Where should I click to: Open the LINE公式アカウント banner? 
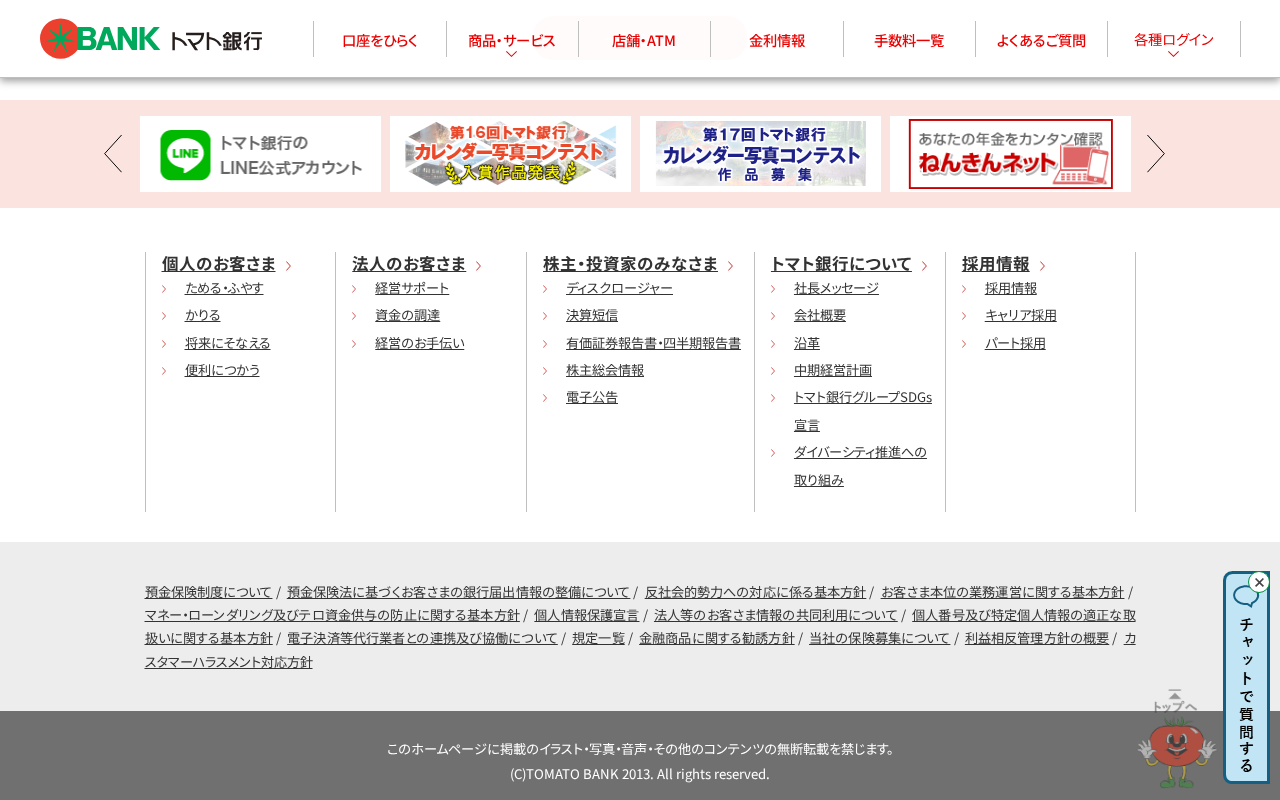(x=260, y=154)
